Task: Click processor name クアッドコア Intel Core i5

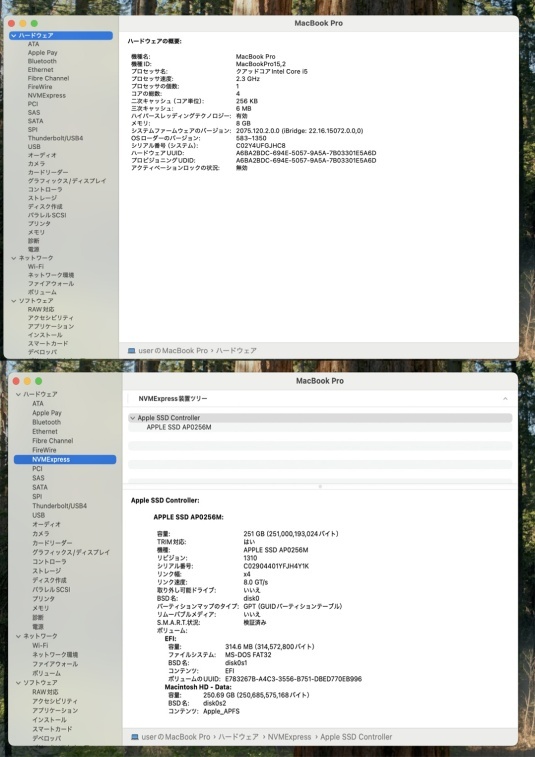Action: click(x=271, y=71)
